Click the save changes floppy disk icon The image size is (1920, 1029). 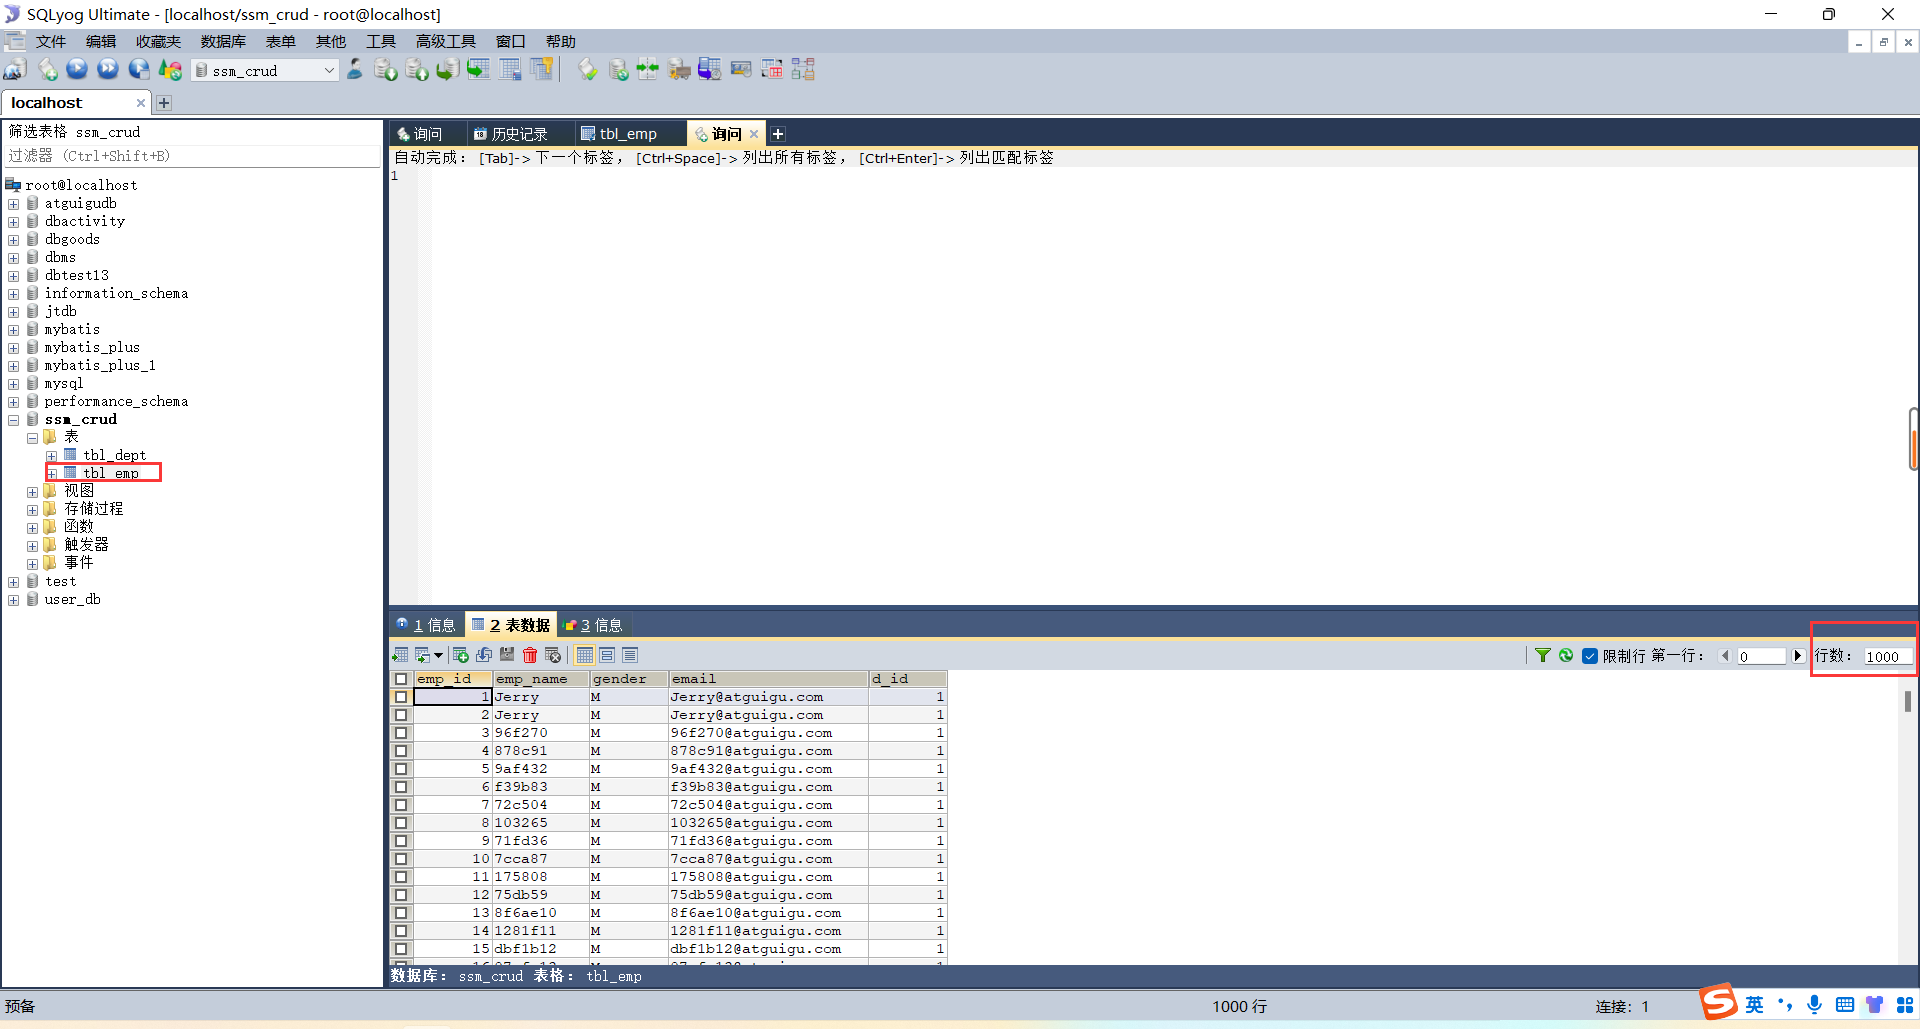click(507, 655)
